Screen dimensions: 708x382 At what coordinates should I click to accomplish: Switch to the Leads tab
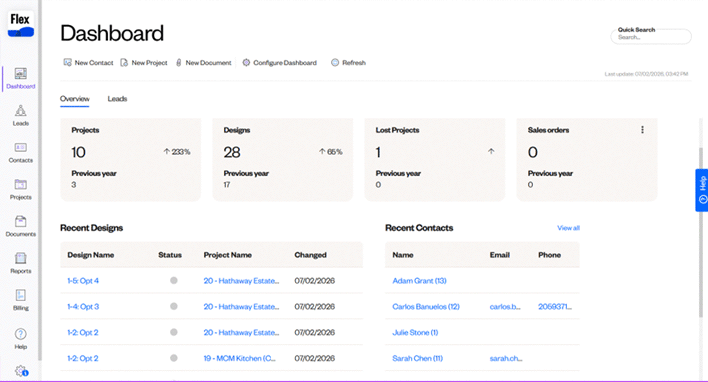point(117,99)
